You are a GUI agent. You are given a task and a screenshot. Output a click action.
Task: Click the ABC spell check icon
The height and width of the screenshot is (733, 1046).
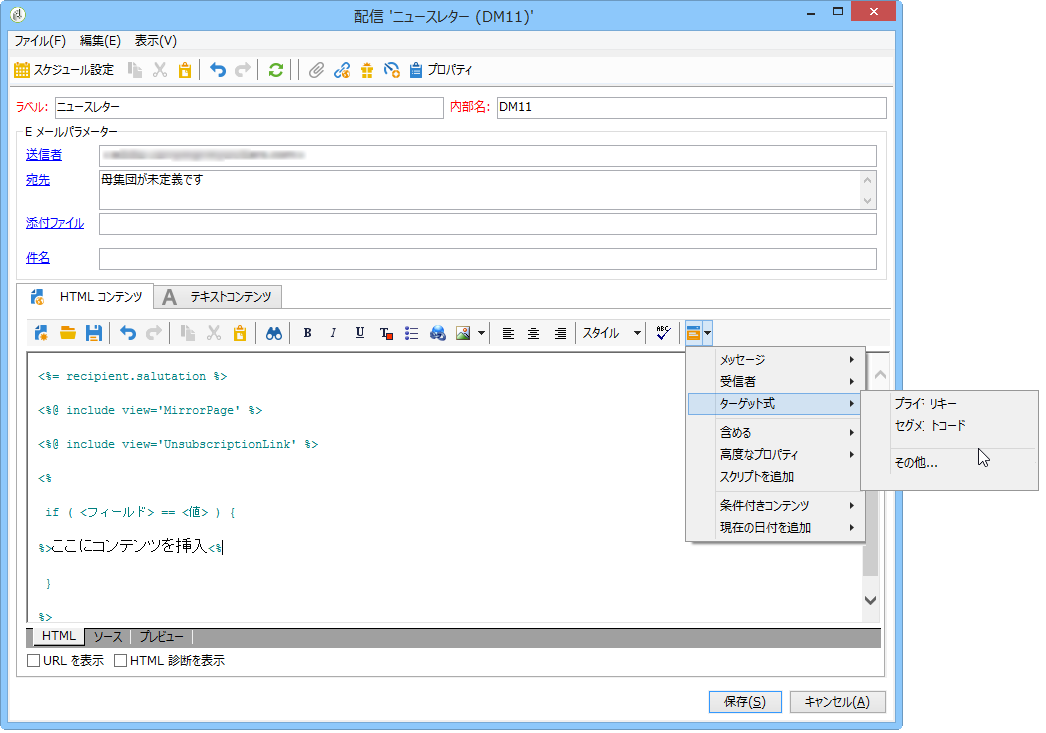[663, 333]
